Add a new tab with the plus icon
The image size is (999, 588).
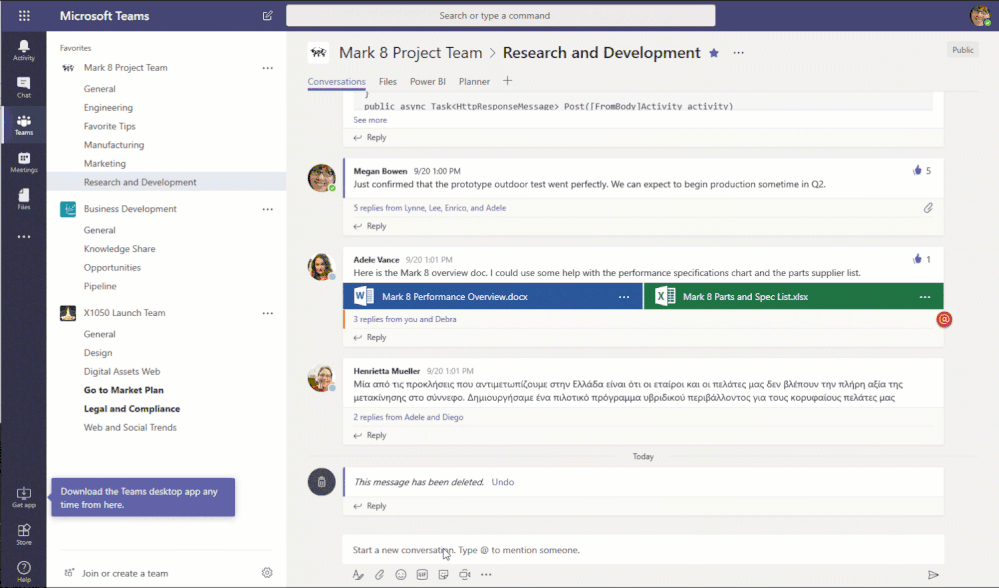coord(507,81)
